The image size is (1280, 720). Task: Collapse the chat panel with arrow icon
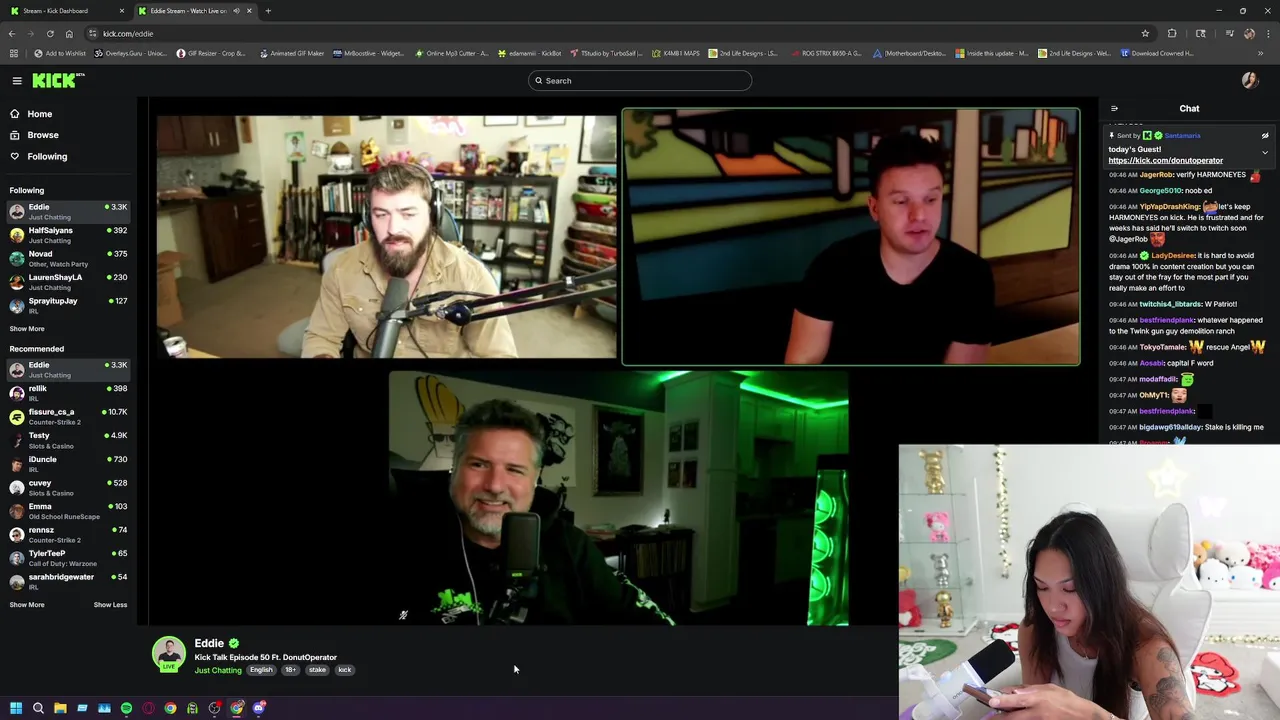[x=1114, y=109]
